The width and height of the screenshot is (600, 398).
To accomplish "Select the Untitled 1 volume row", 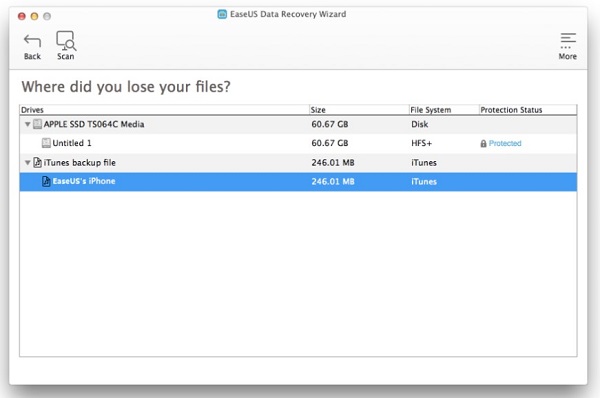I will click(x=298, y=144).
